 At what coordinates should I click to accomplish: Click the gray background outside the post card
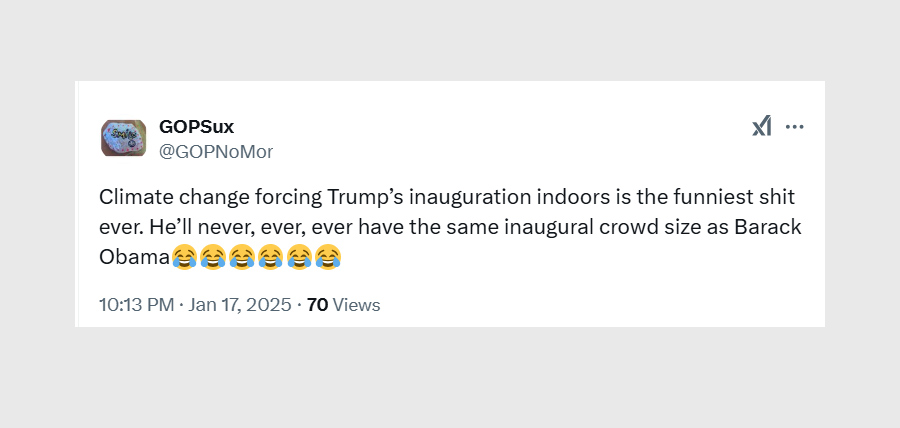click(x=450, y=380)
